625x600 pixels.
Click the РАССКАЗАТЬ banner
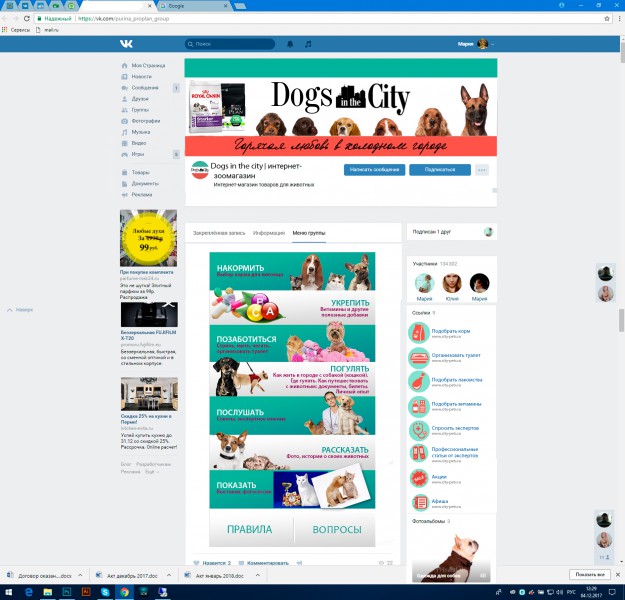(x=292, y=452)
